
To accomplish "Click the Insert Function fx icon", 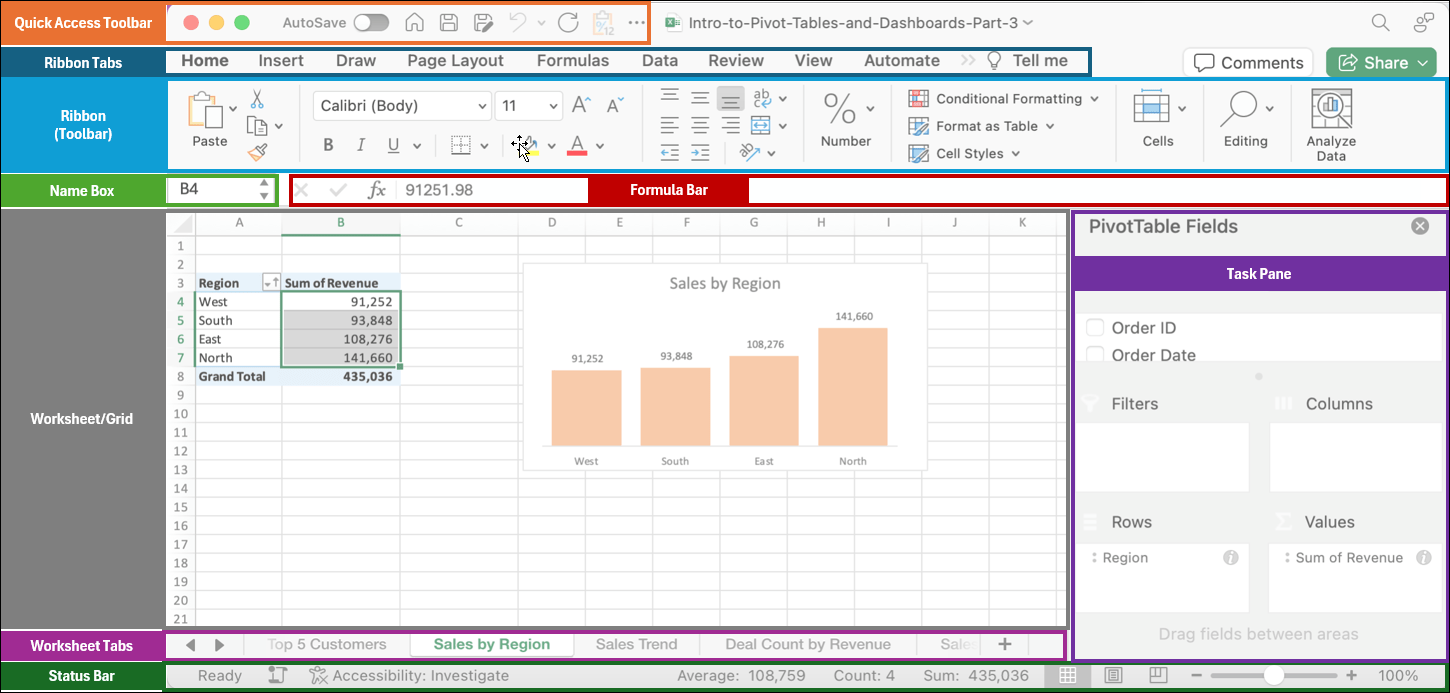I will tap(376, 190).
